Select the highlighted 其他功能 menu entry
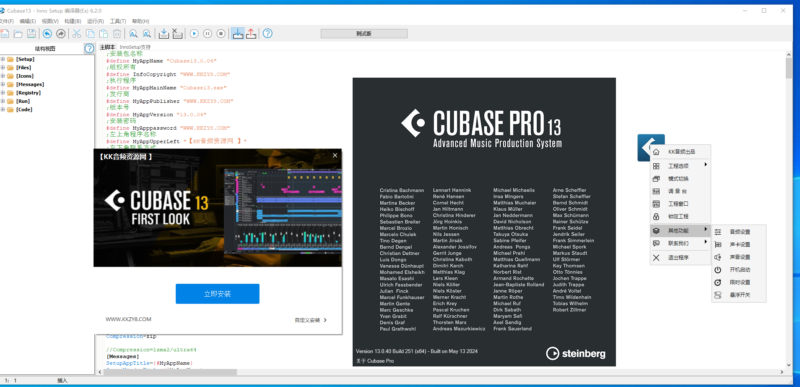Image resolution: width=800 pixels, height=387 pixels. (x=681, y=230)
